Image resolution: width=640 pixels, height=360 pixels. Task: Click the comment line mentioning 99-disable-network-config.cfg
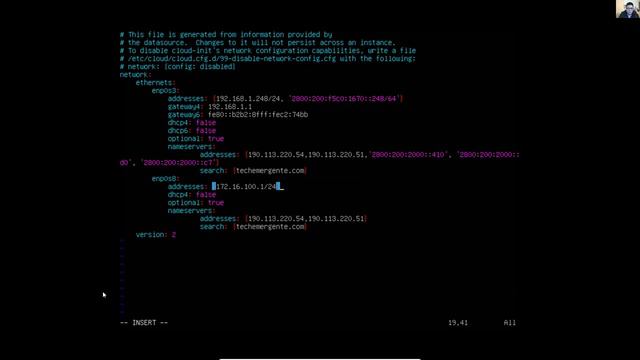pyautogui.click(x=268, y=59)
